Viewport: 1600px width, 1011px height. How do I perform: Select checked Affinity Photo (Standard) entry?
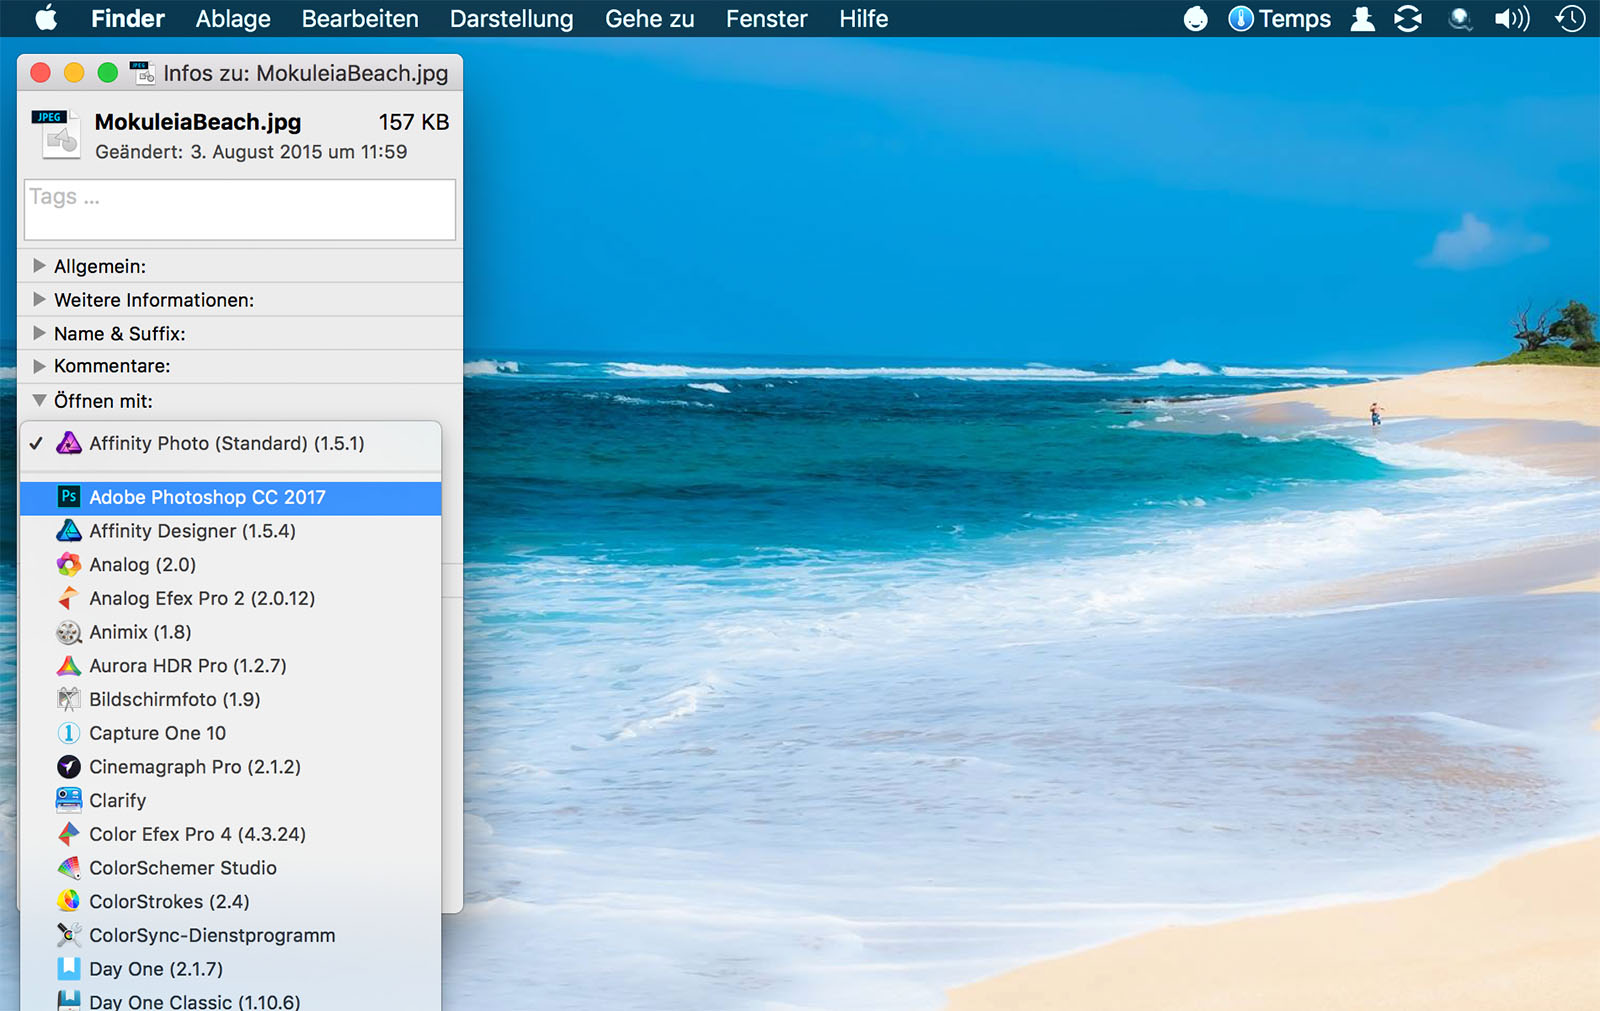(x=226, y=443)
